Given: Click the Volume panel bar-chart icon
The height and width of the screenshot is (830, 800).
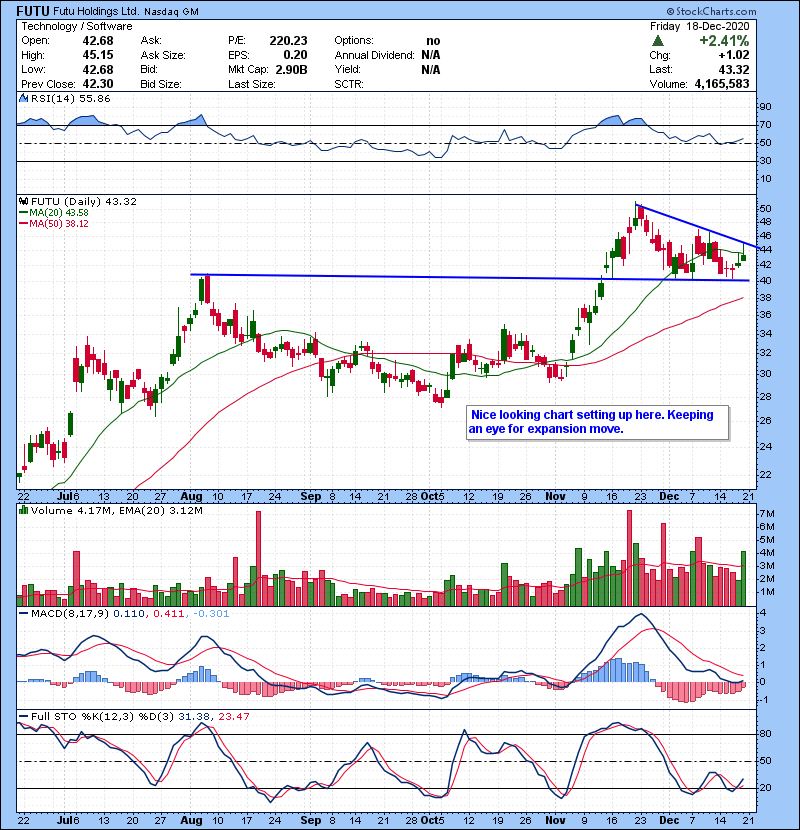Looking at the screenshot, I should pyautogui.click(x=24, y=510).
